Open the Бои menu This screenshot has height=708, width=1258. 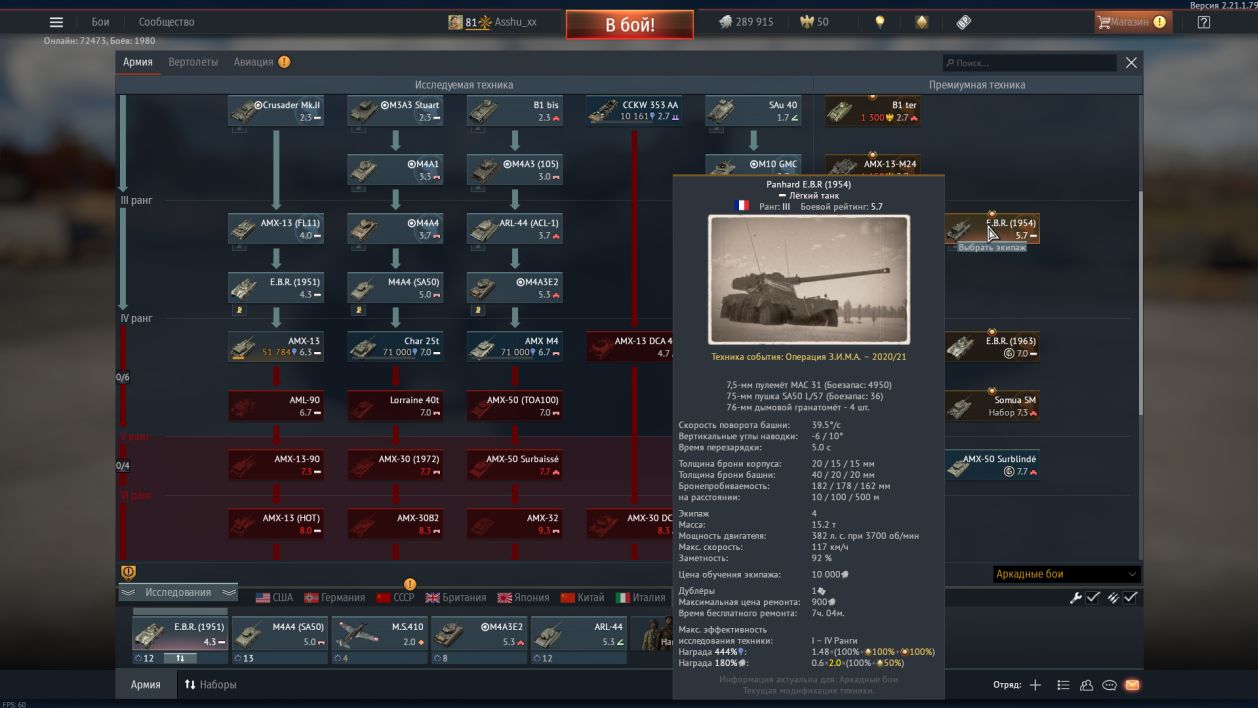point(101,22)
